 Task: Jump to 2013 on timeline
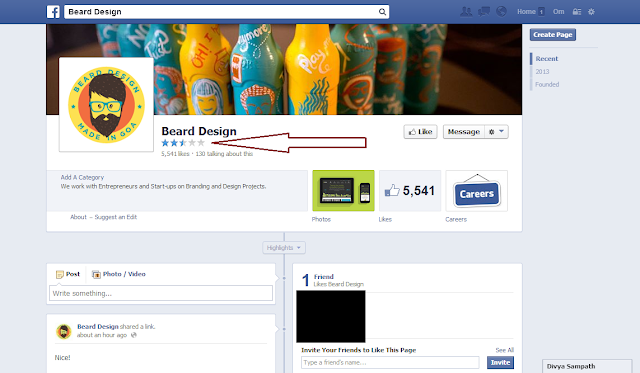click(542, 71)
